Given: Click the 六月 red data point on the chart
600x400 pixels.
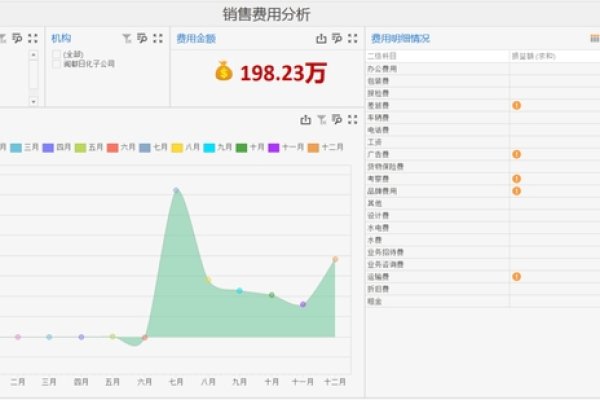Looking at the screenshot, I should coord(145,337).
